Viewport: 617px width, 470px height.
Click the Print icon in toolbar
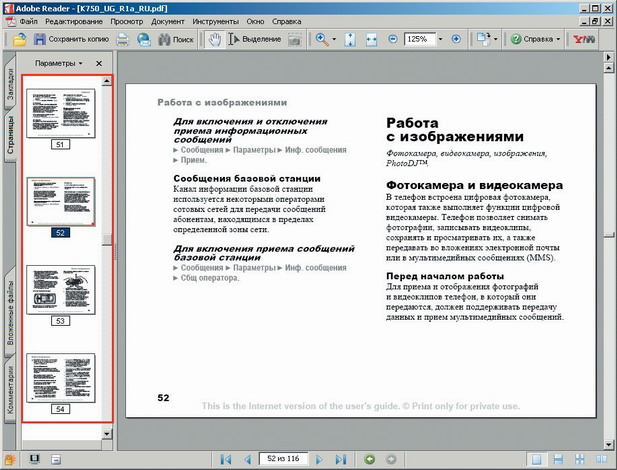[x=123, y=39]
